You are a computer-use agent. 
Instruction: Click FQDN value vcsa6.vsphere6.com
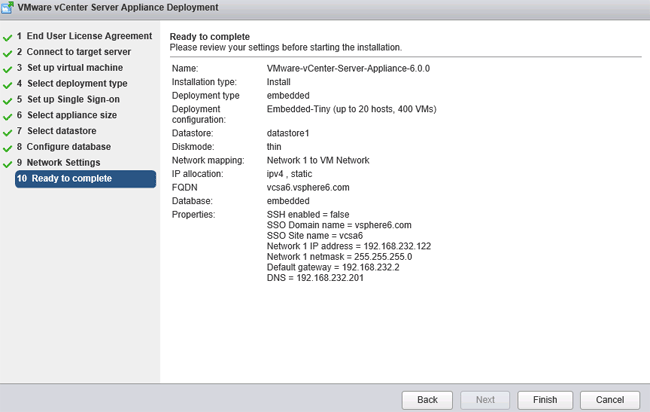tap(308, 187)
